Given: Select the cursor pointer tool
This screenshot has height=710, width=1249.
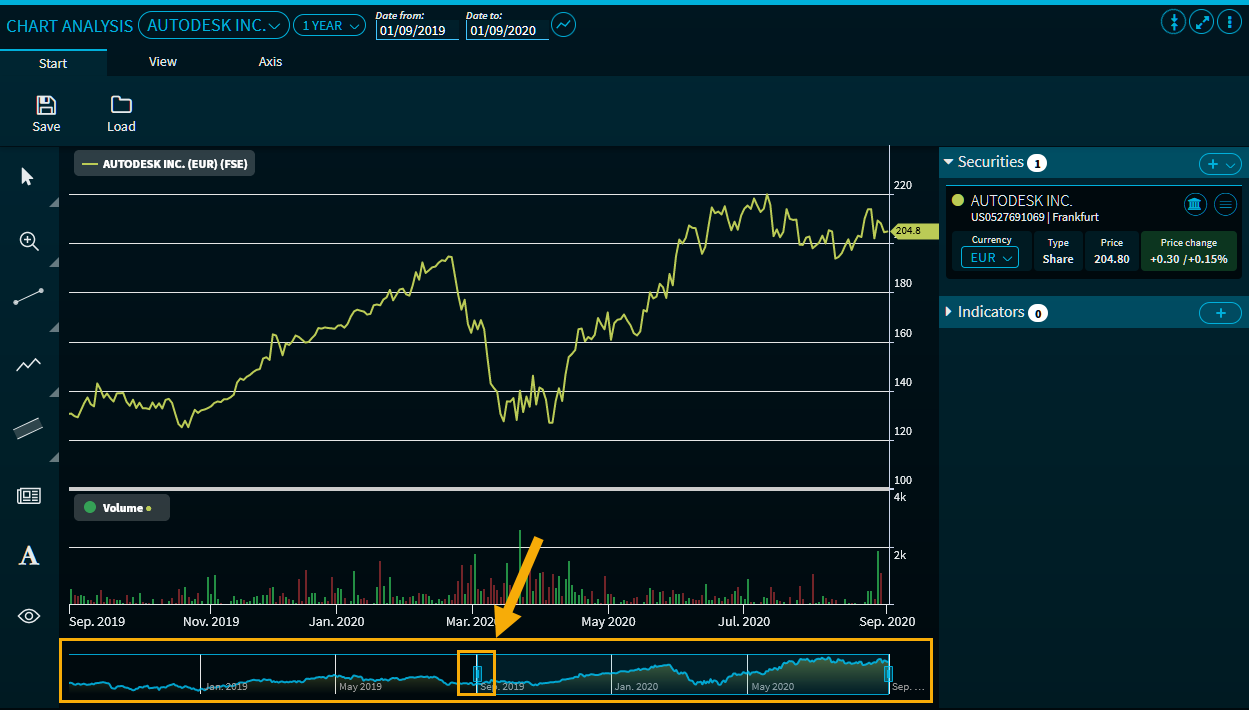Looking at the screenshot, I should (27, 177).
